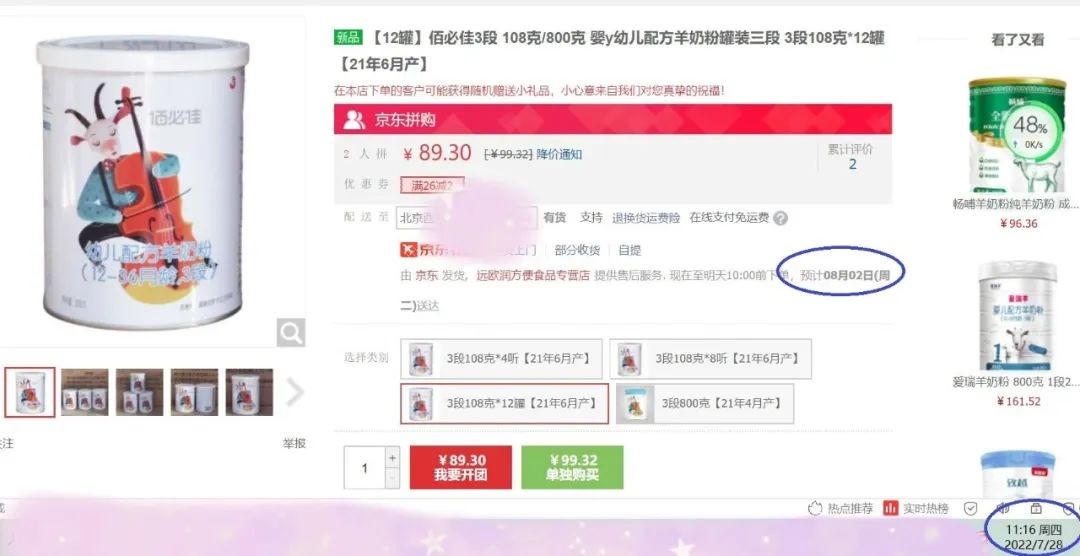
Task: Click the green 单独购买 ¥99.32 button
Action: pos(572,467)
